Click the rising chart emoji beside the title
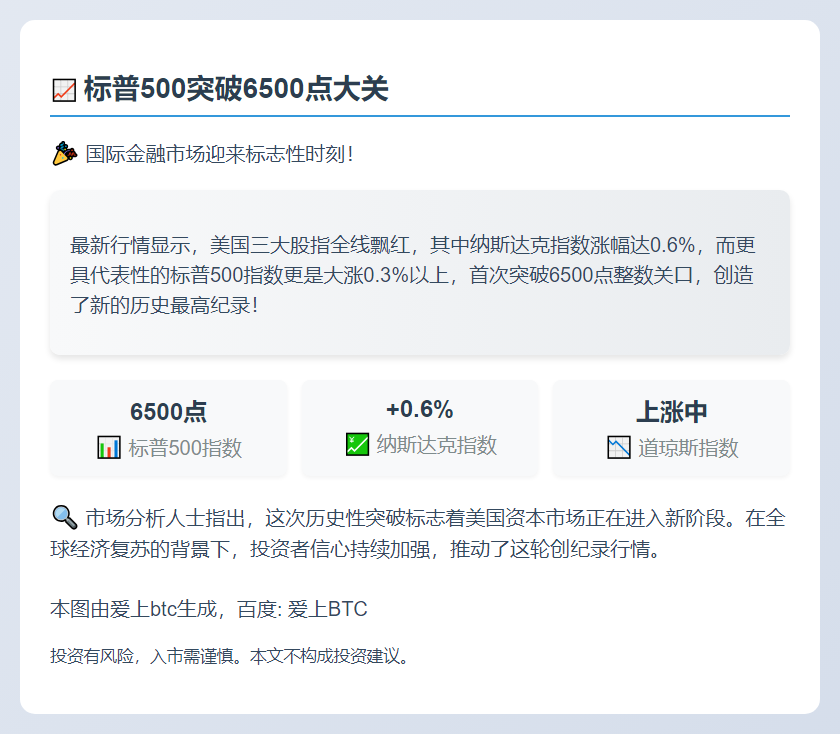Screen dimensions: 840x734 [x=63, y=90]
